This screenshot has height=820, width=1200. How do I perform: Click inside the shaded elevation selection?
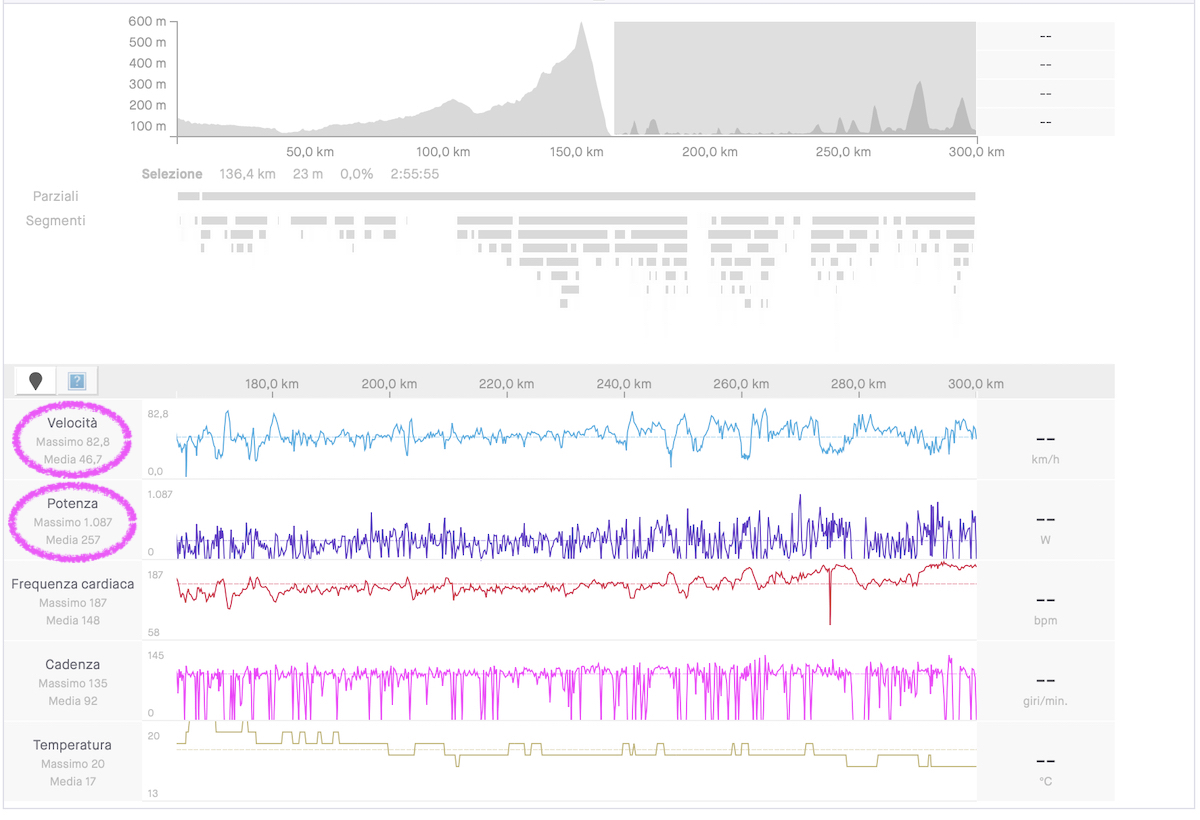tap(794, 78)
